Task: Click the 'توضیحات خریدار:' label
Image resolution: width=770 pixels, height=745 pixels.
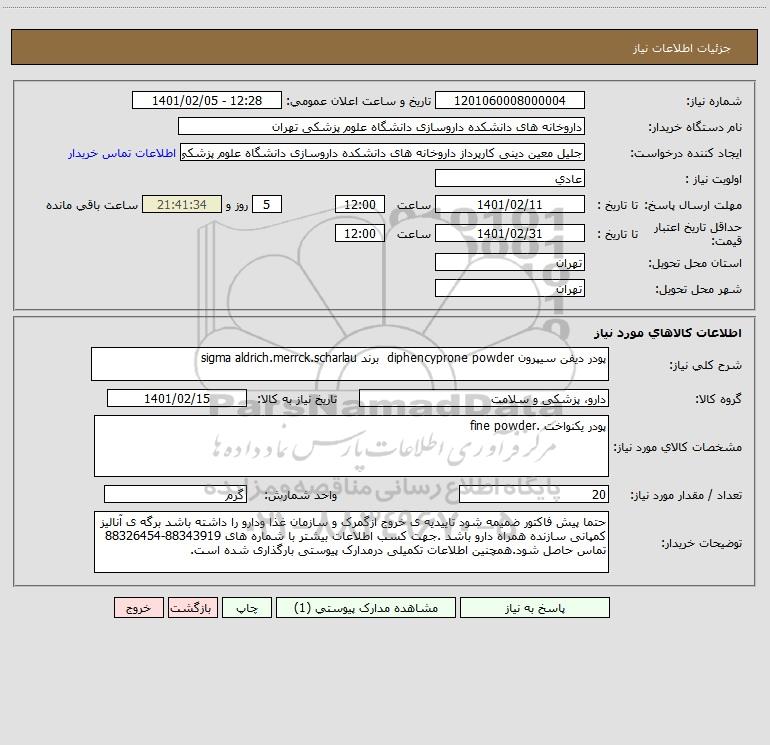Action: tap(702, 543)
